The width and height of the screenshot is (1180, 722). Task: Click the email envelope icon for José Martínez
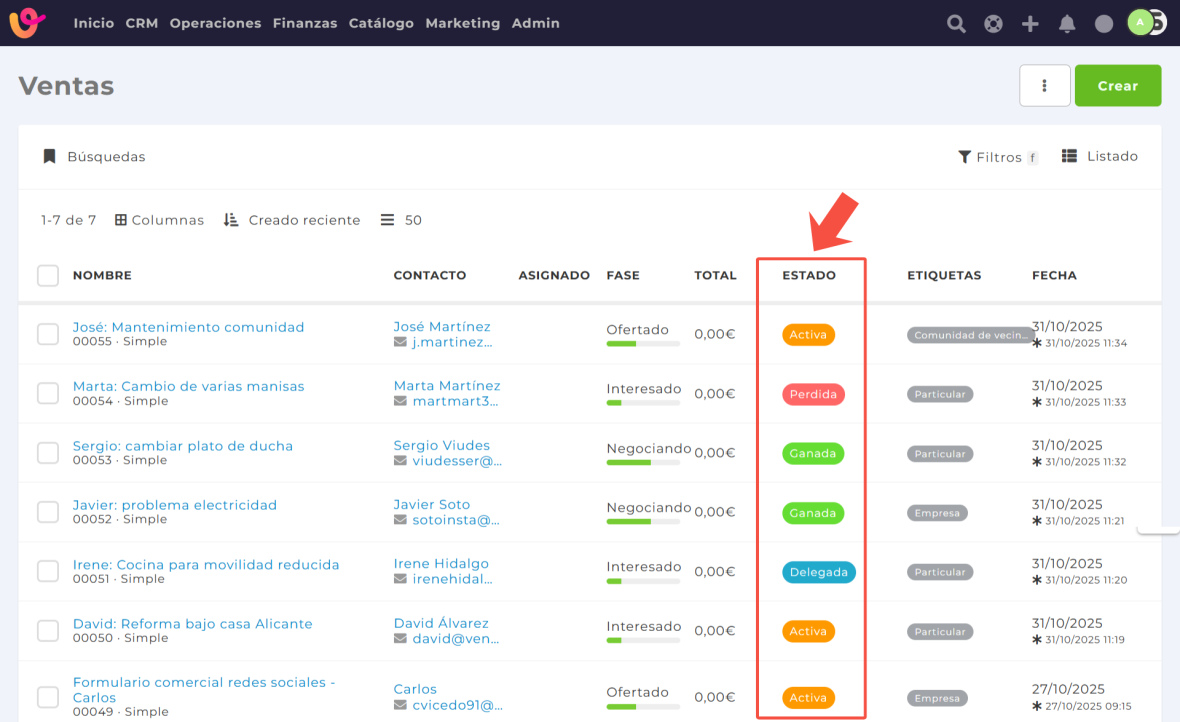[401, 342]
